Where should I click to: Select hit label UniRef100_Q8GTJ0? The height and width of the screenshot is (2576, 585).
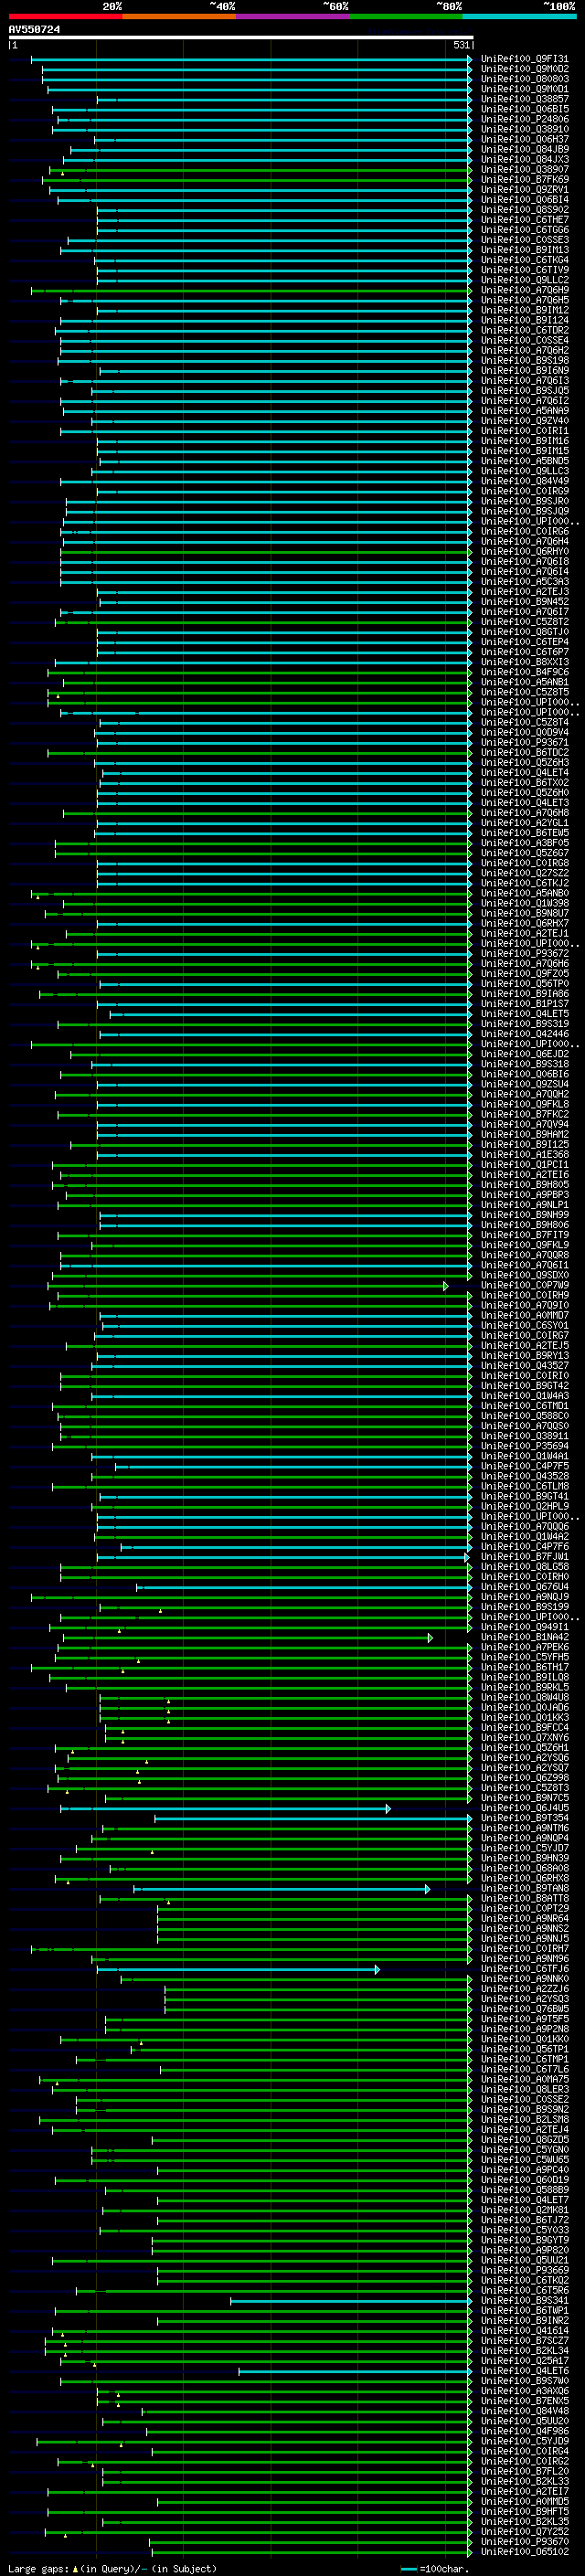coord(525,632)
